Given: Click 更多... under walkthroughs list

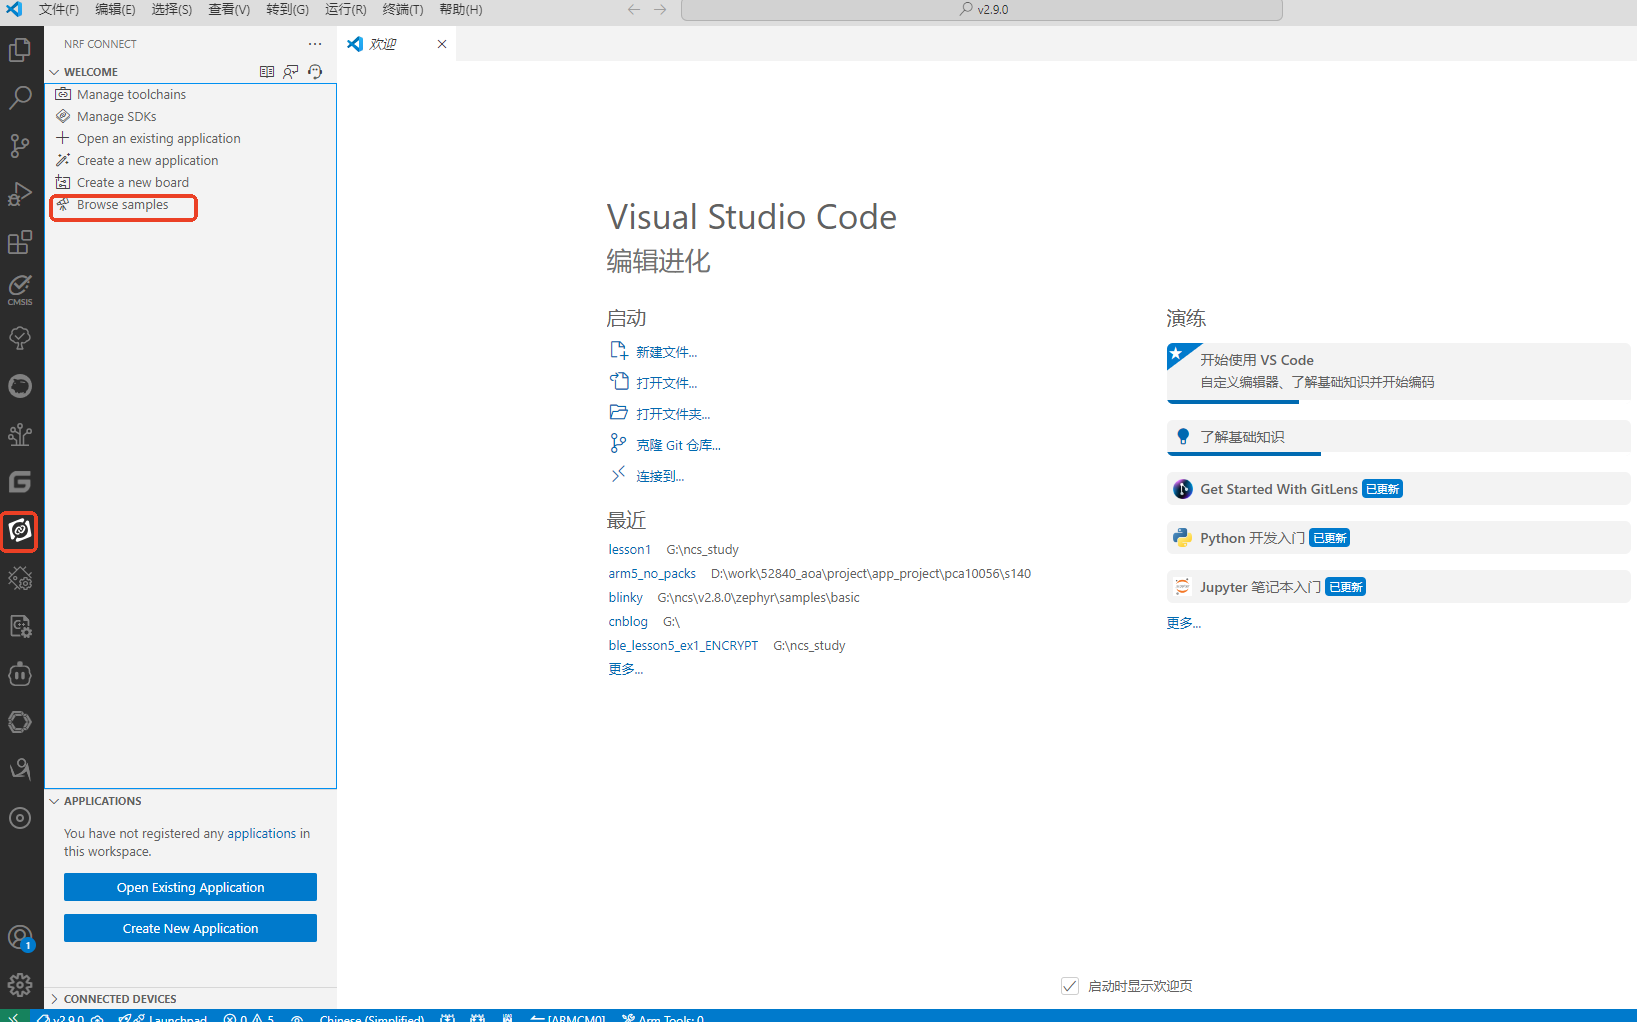Looking at the screenshot, I should pos(1183,623).
